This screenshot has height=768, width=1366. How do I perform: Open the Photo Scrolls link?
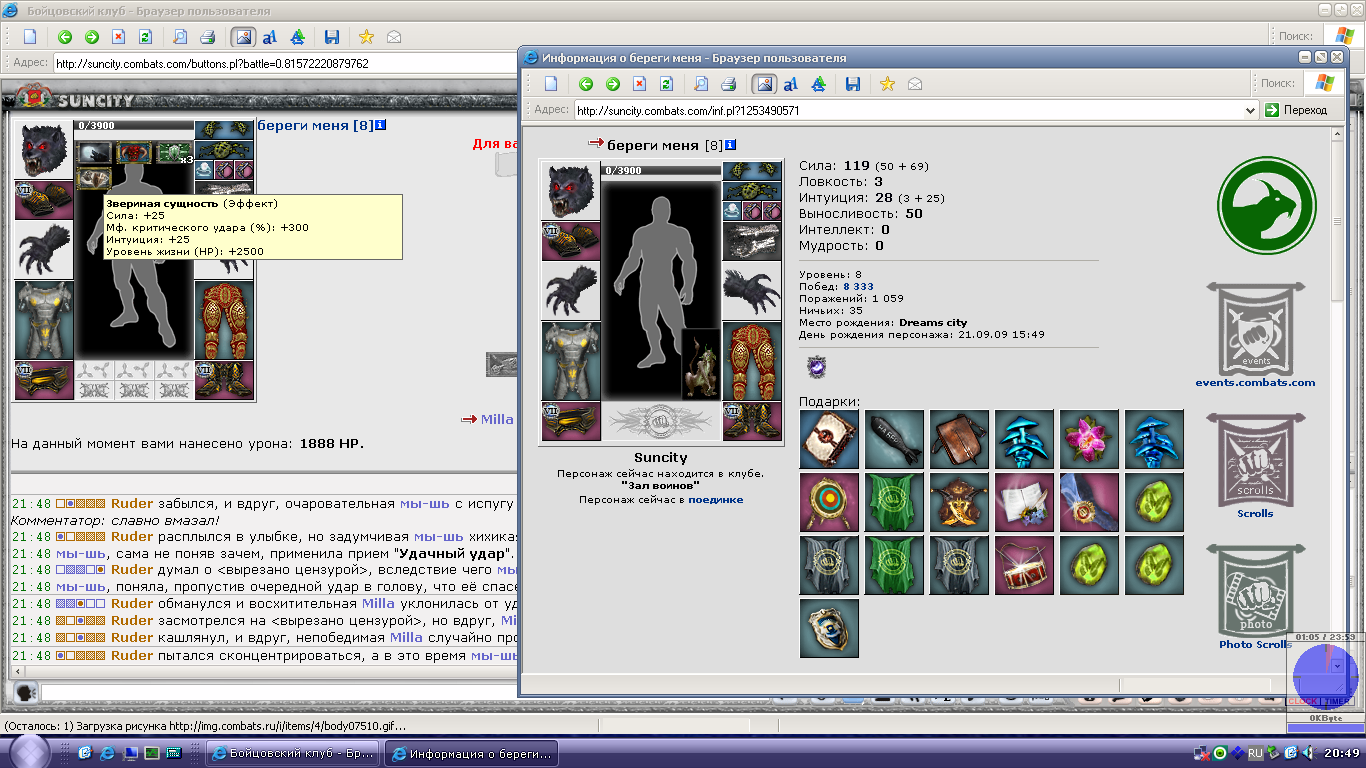pyautogui.click(x=1255, y=644)
